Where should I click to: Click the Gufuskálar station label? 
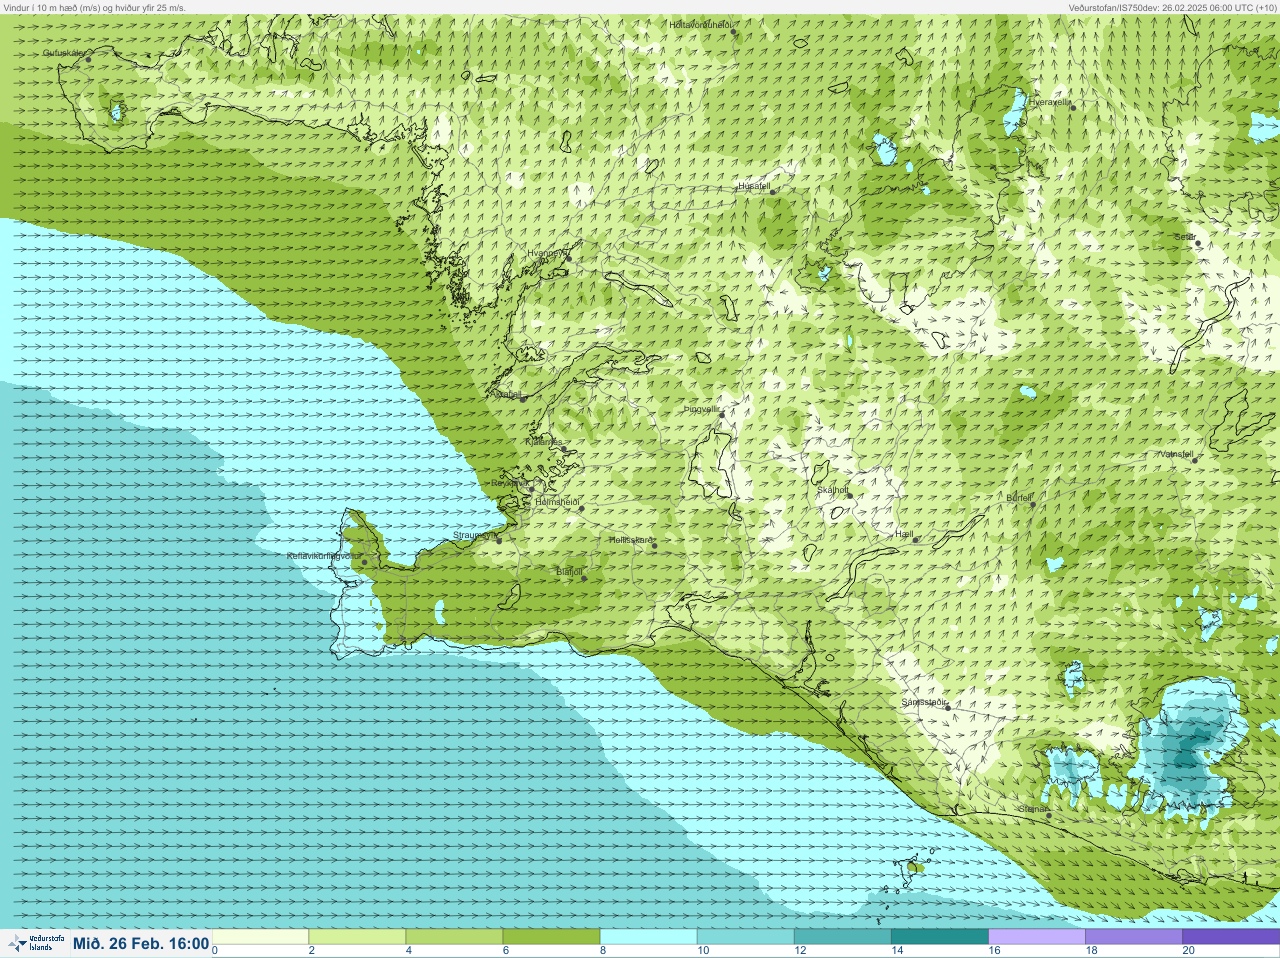click(64, 53)
